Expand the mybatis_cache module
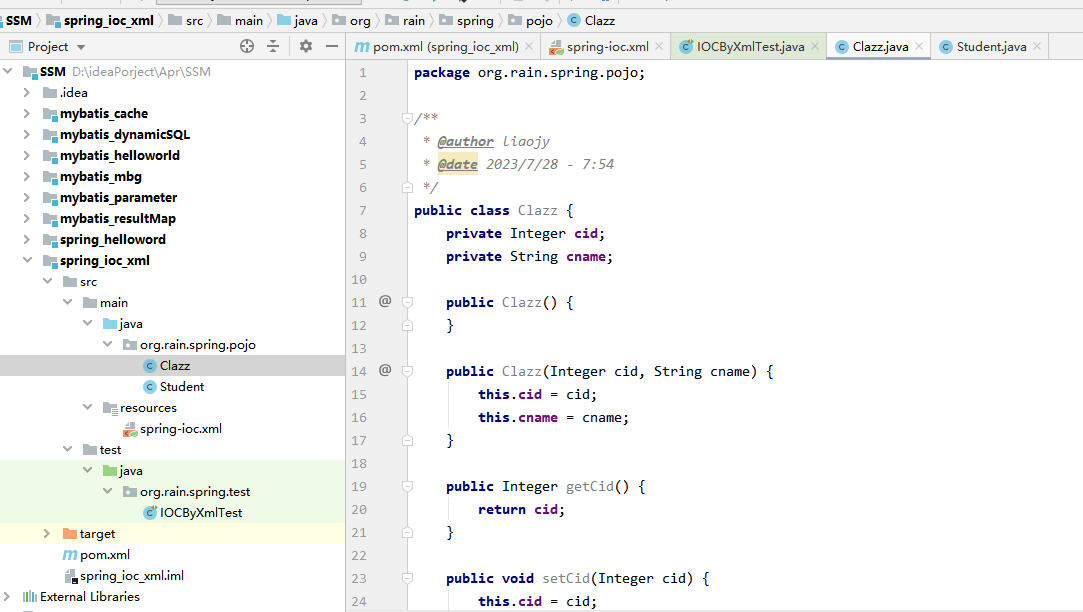 click(27, 113)
